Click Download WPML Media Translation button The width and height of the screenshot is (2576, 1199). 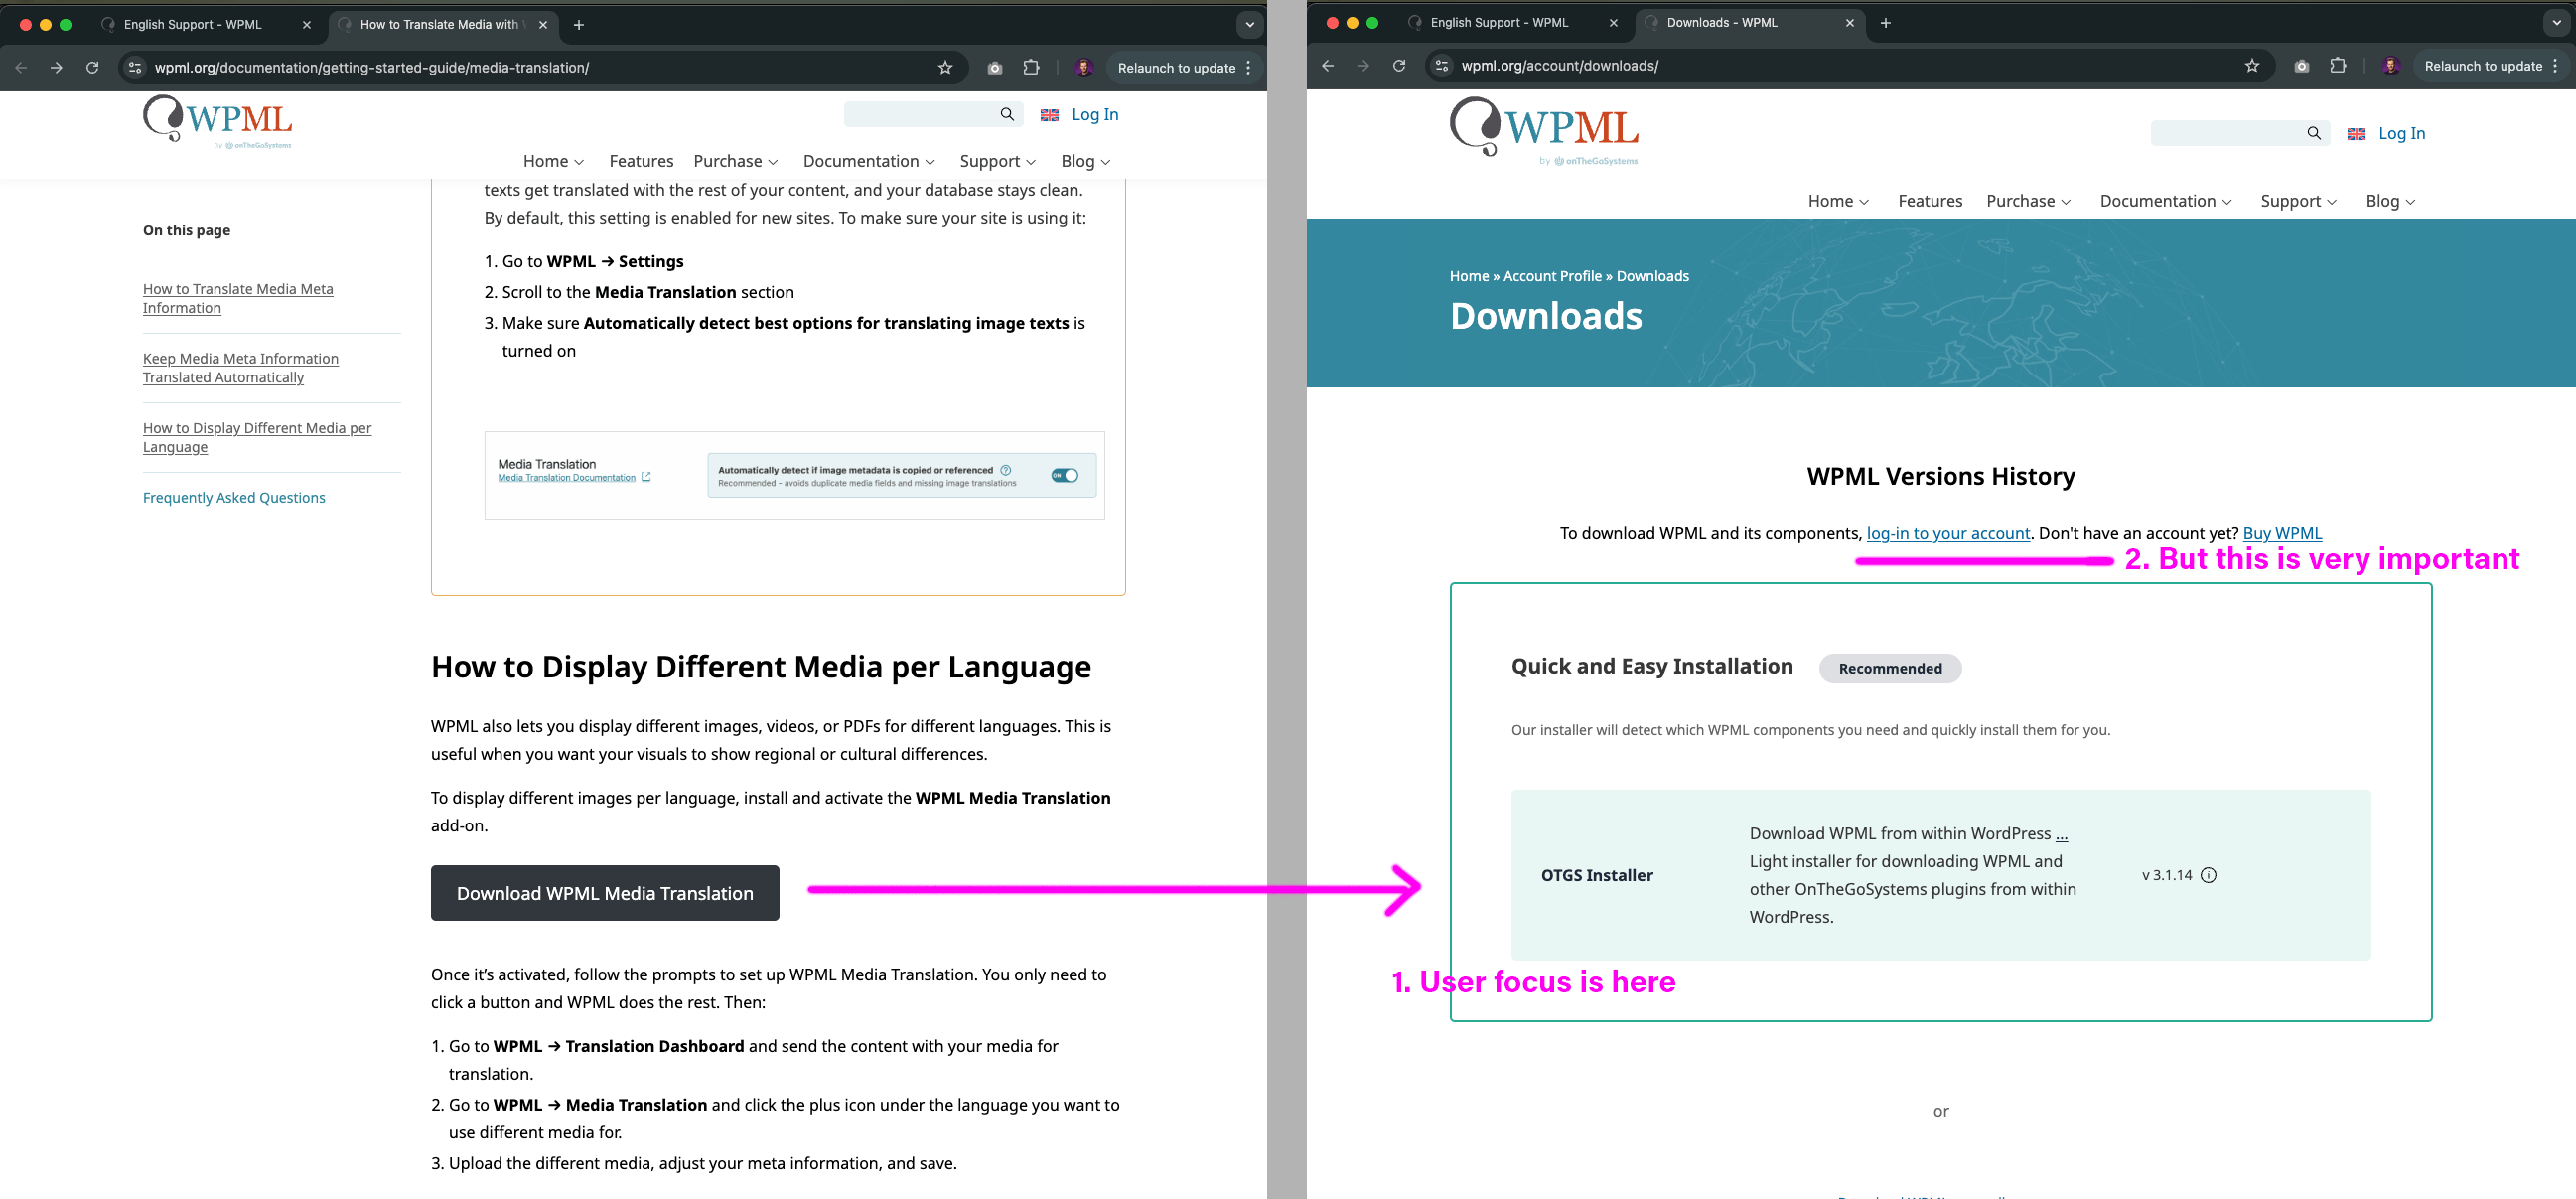tap(604, 893)
